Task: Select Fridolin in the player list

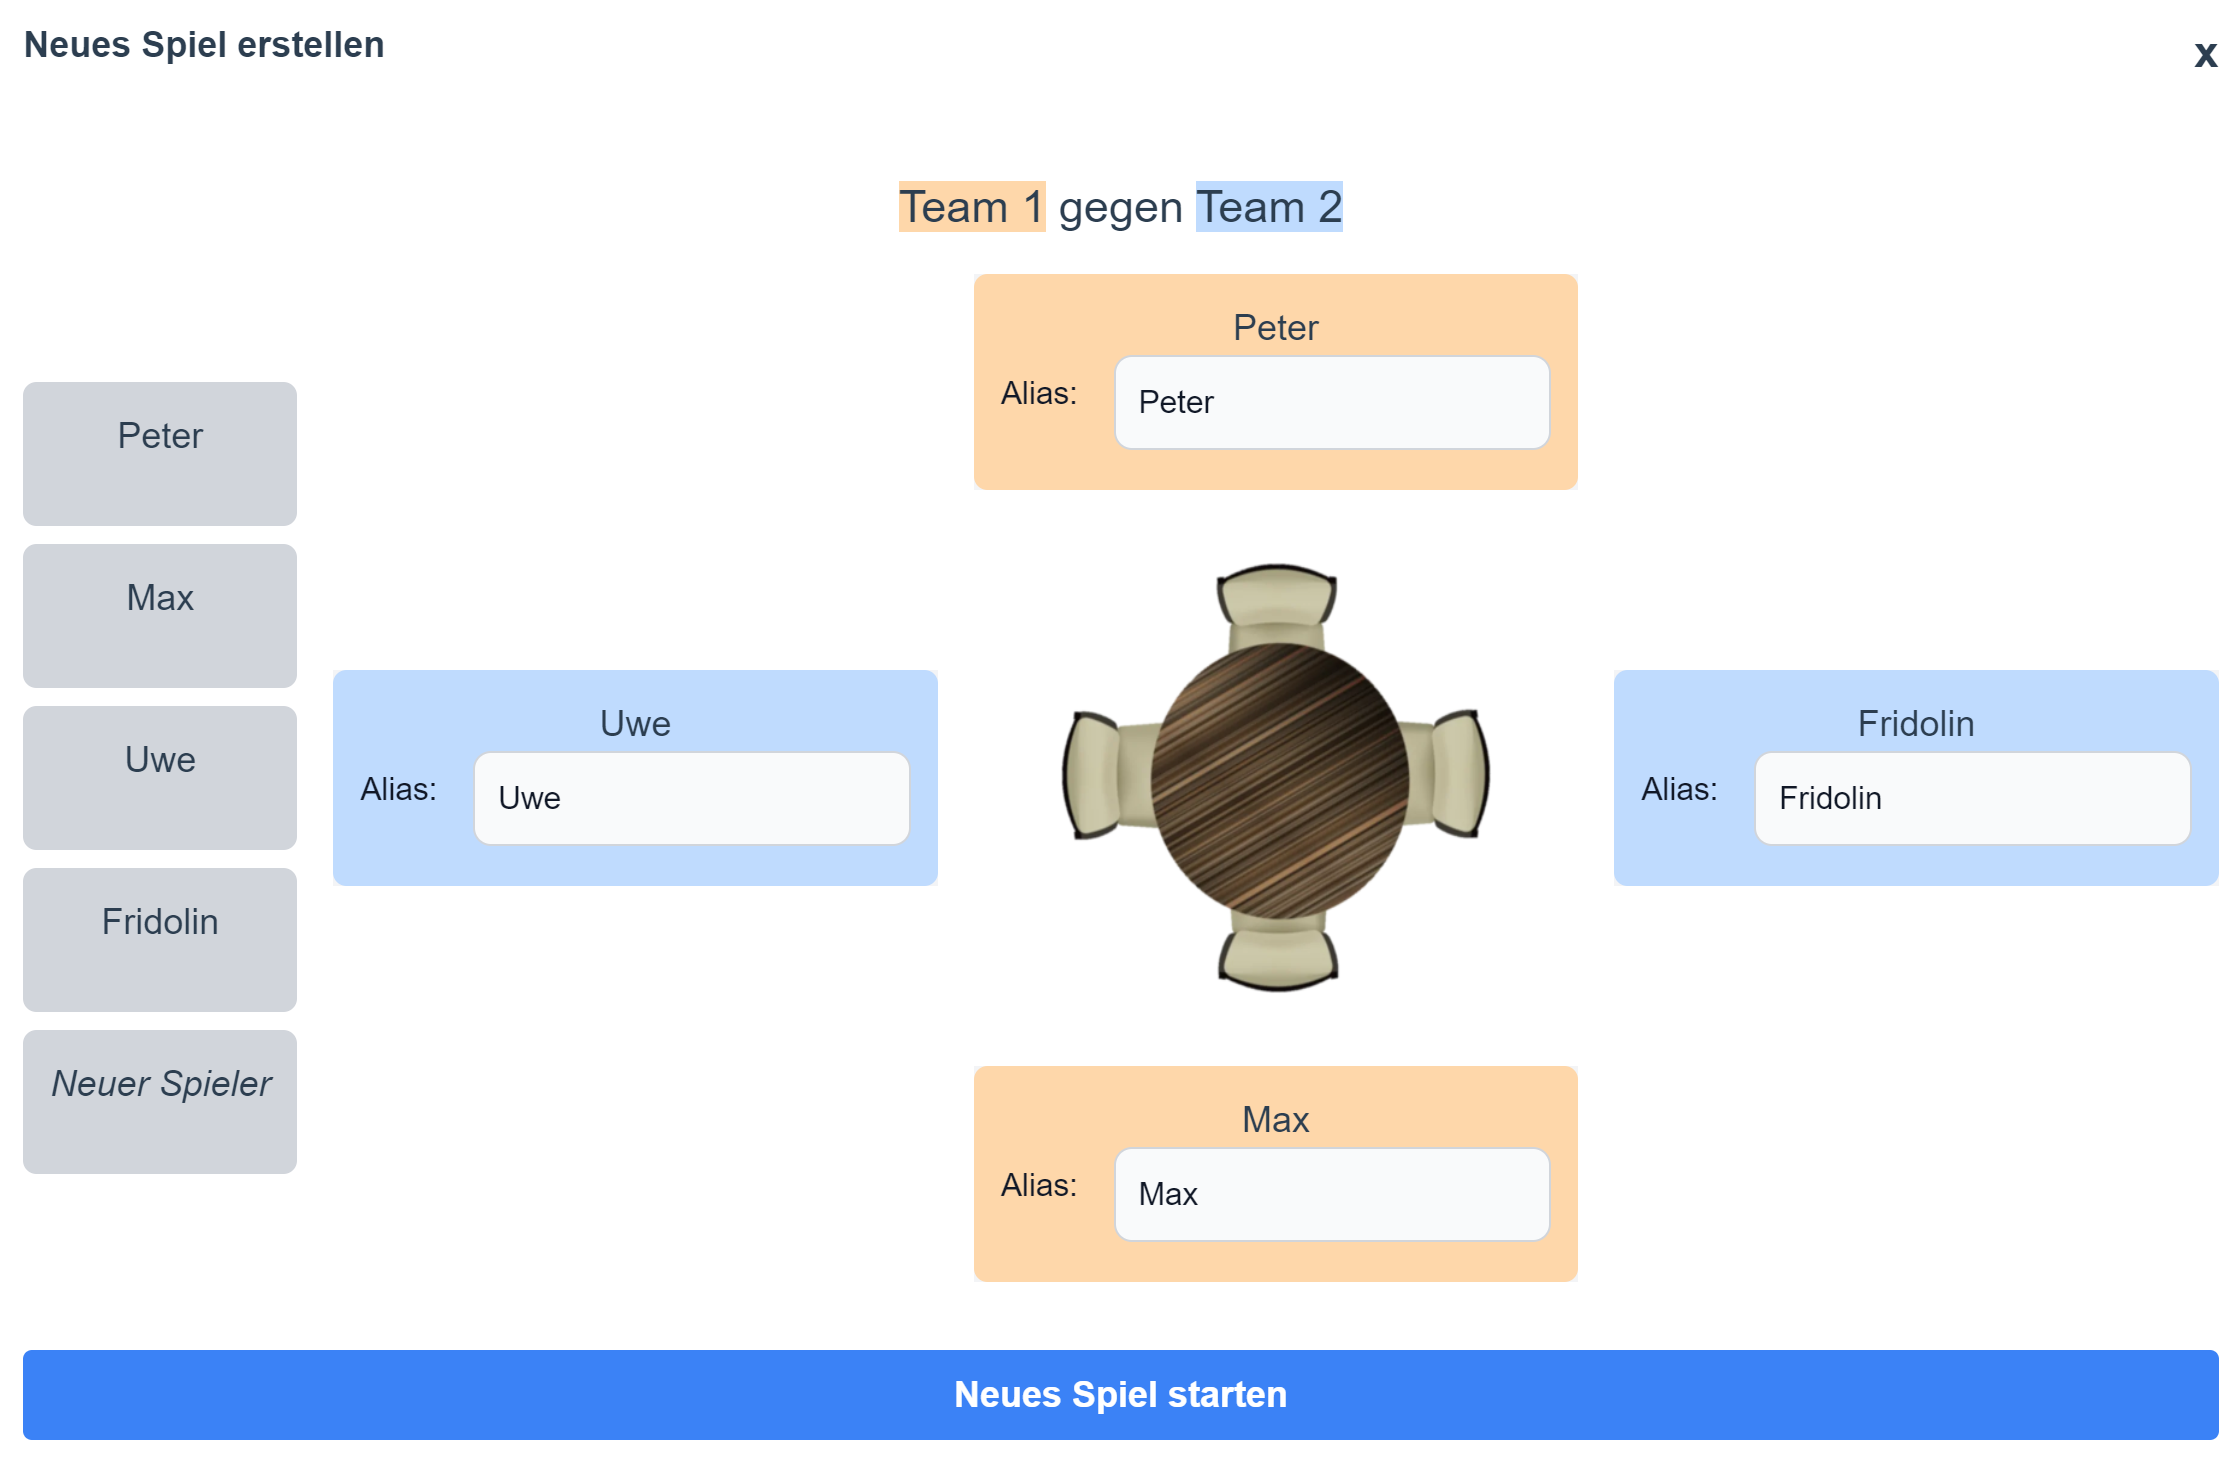Action: pyautogui.click(x=160, y=939)
